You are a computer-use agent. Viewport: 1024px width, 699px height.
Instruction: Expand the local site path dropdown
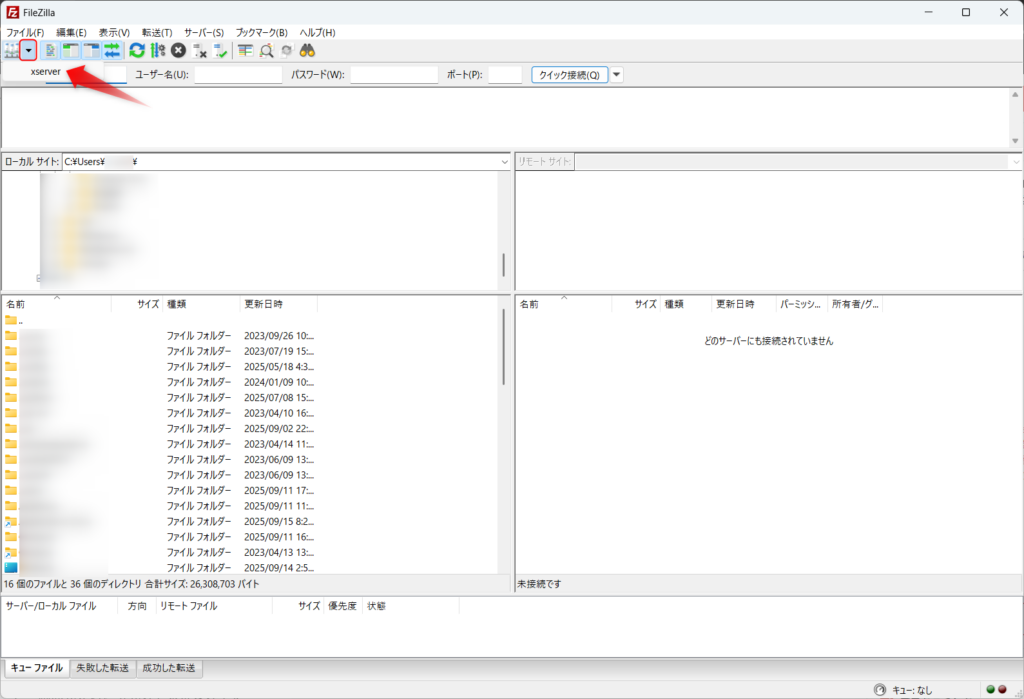(x=505, y=162)
